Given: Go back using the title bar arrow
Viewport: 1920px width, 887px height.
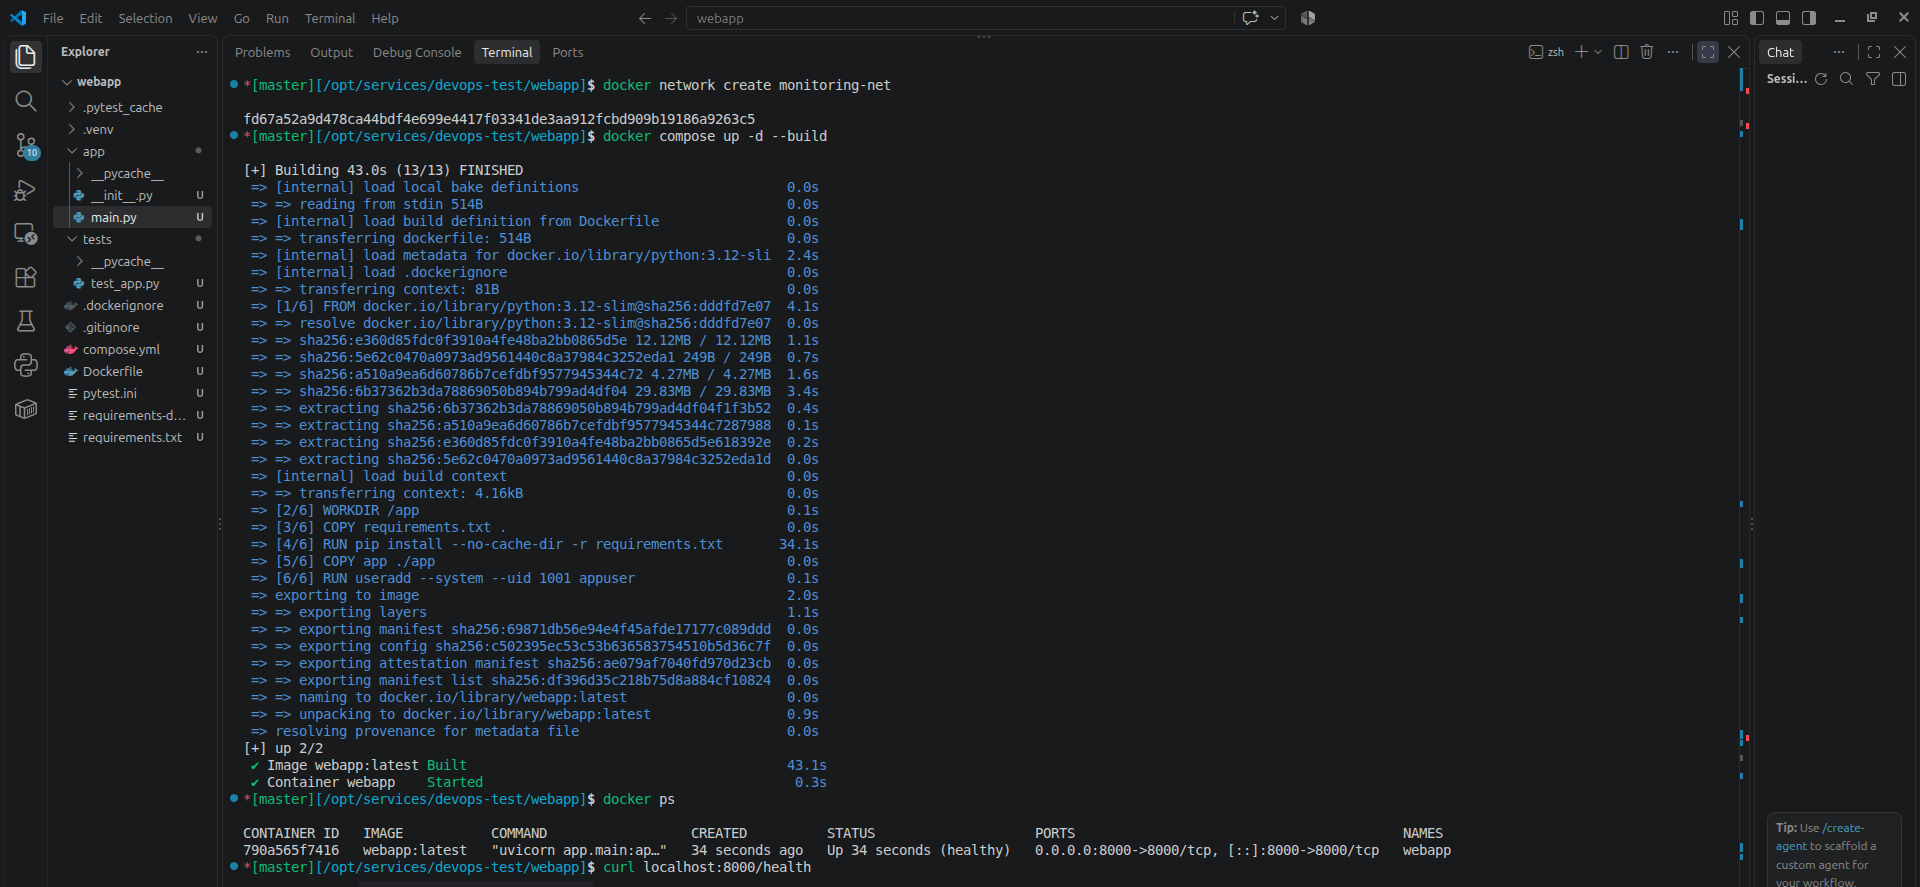Looking at the screenshot, I should 645,18.
